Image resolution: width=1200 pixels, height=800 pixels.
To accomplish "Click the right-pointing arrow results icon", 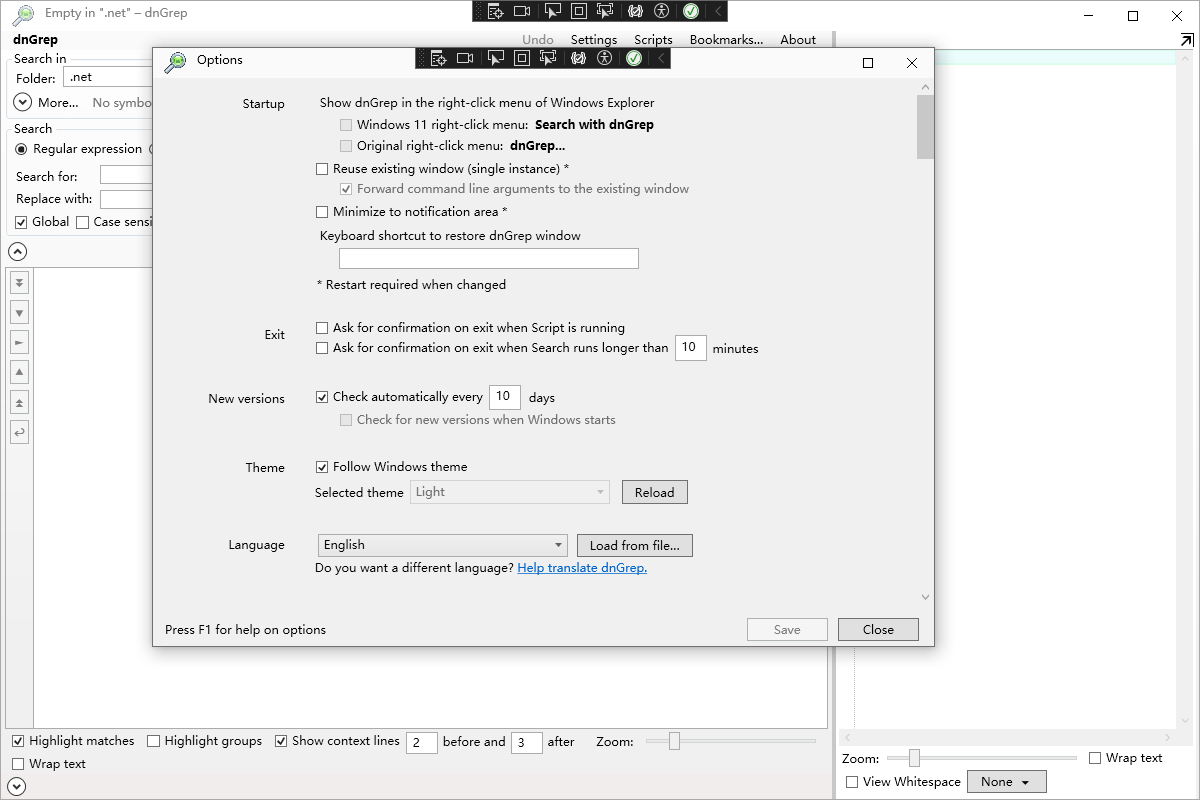I will point(20,343).
